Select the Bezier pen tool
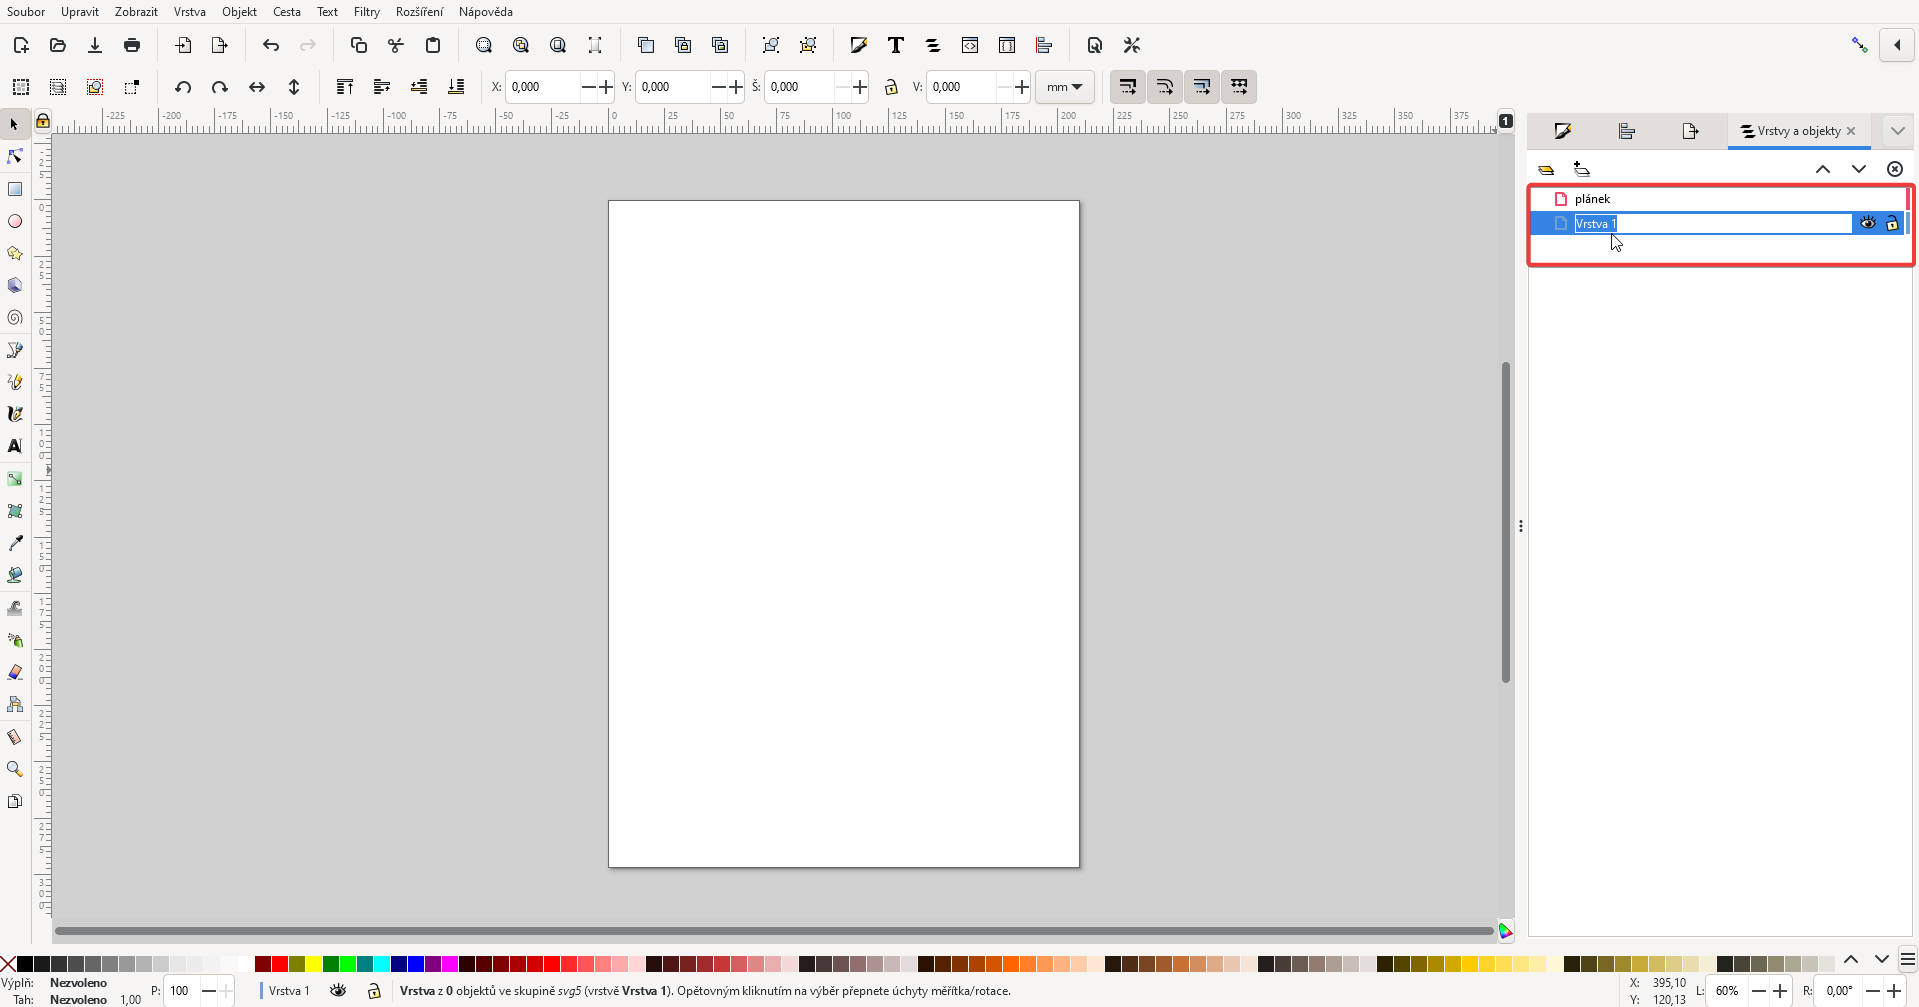The image size is (1919, 1007). click(x=15, y=350)
